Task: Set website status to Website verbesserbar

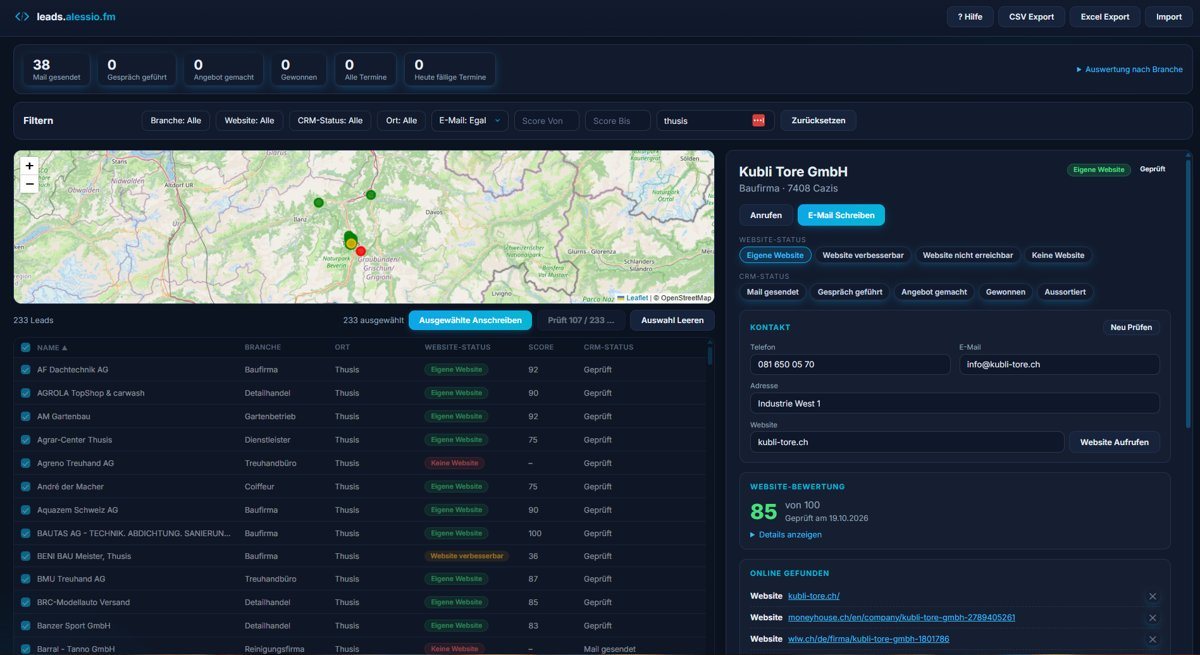Action: tap(863, 255)
